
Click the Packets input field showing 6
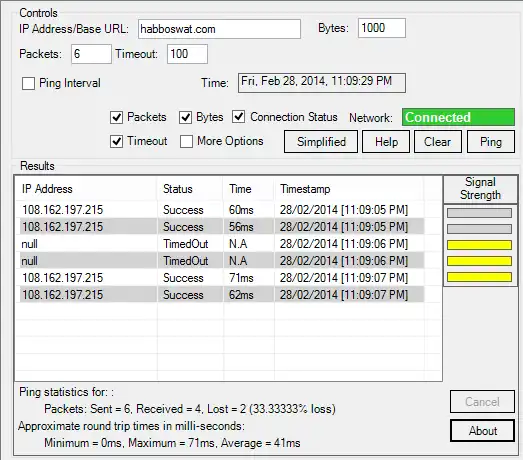click(91, 54)
